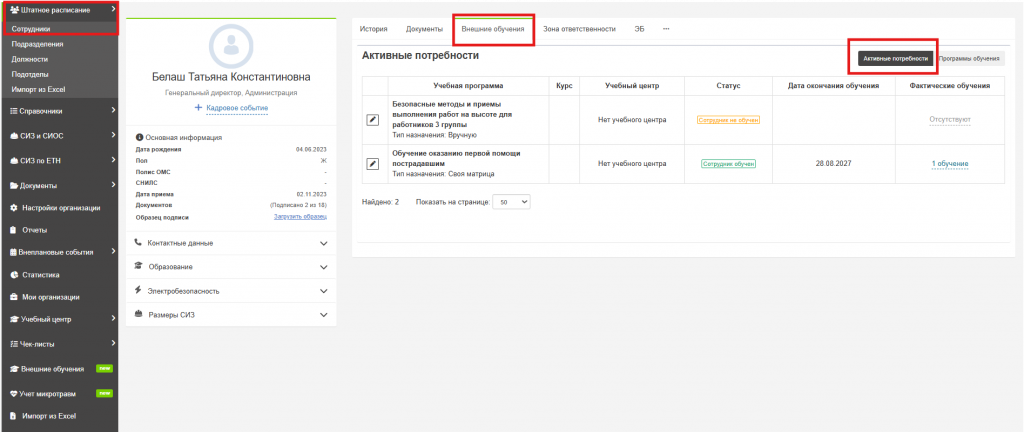Open the 1 обучение link
The height and width of the screenshot is (432, 1024).
(950, 164)
